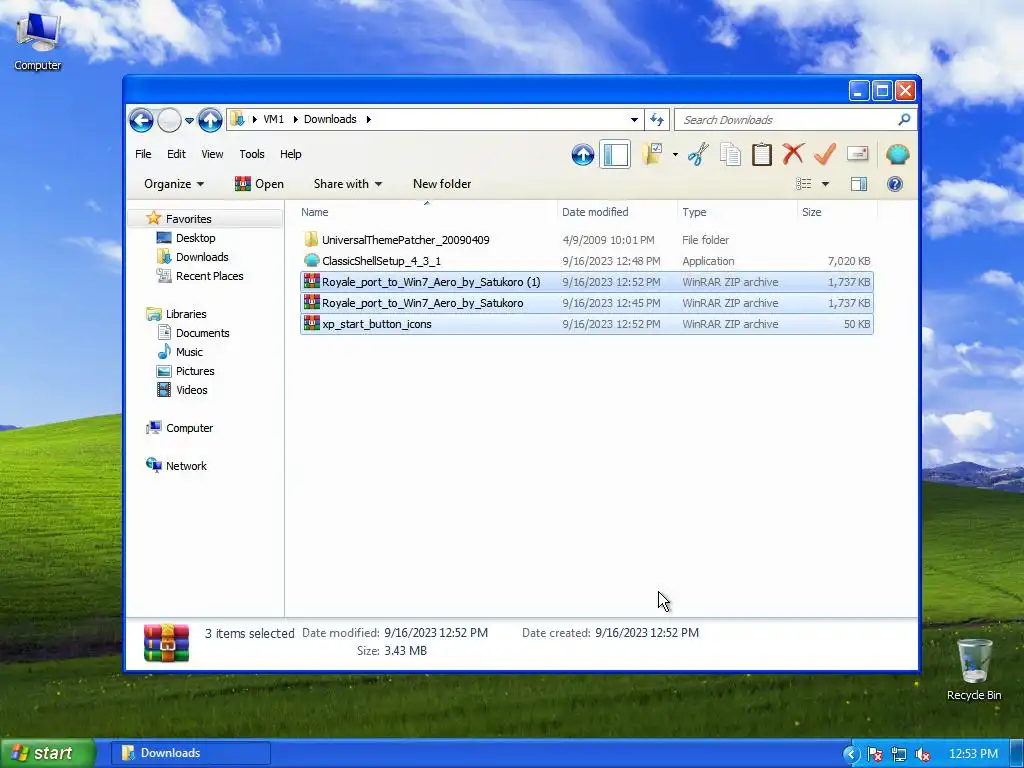Open the address bar history dropdown arrow
Viewport: 1024px width, 768px height.
(634, 120)
